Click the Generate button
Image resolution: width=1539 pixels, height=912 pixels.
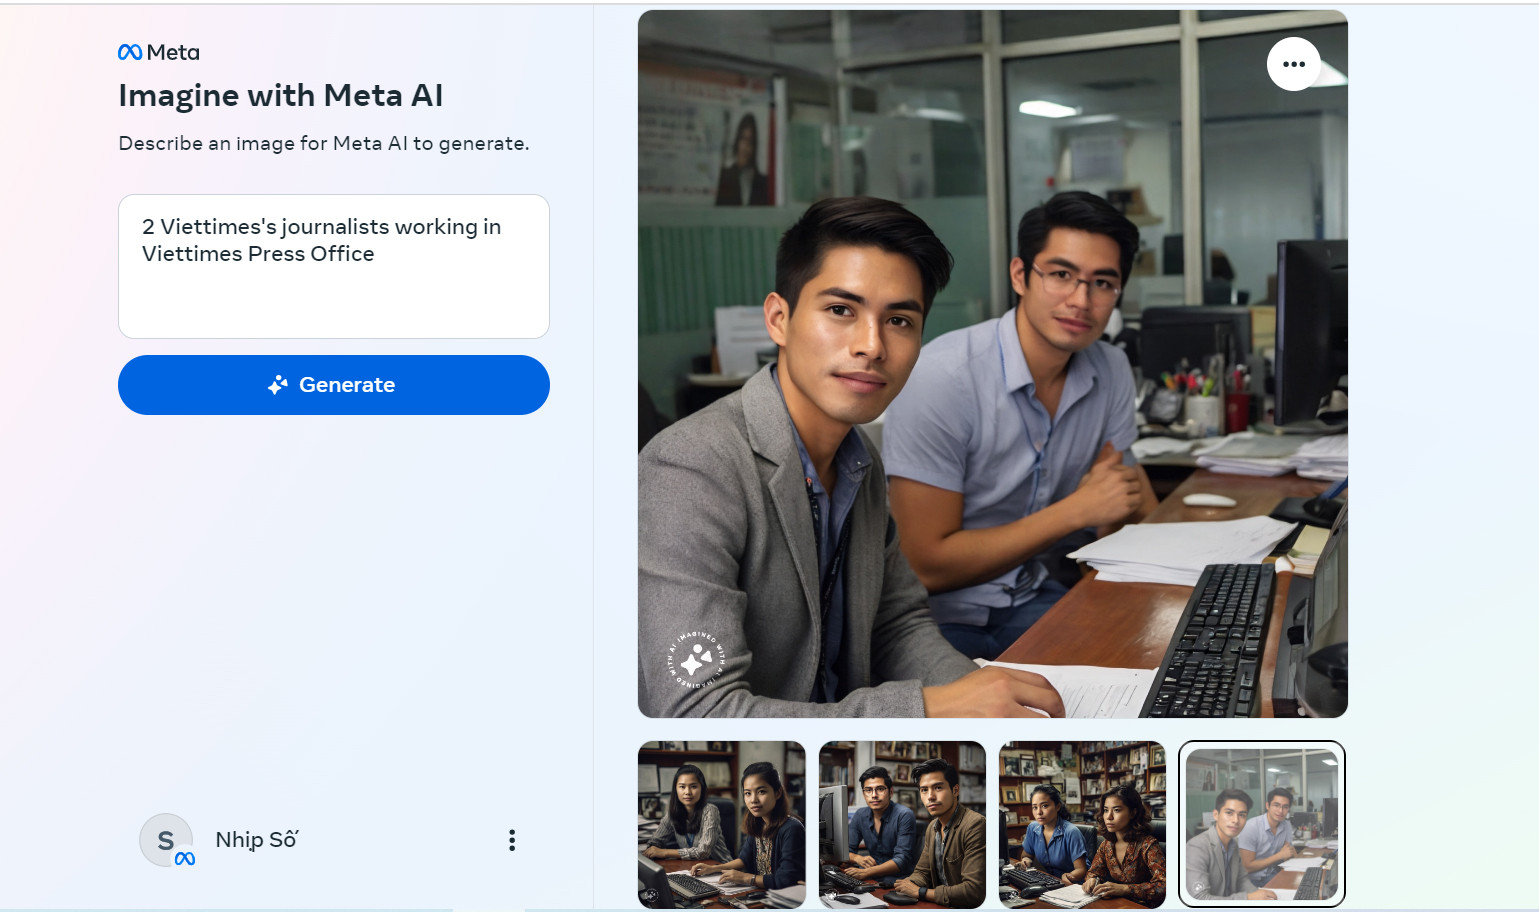point(334,385)
